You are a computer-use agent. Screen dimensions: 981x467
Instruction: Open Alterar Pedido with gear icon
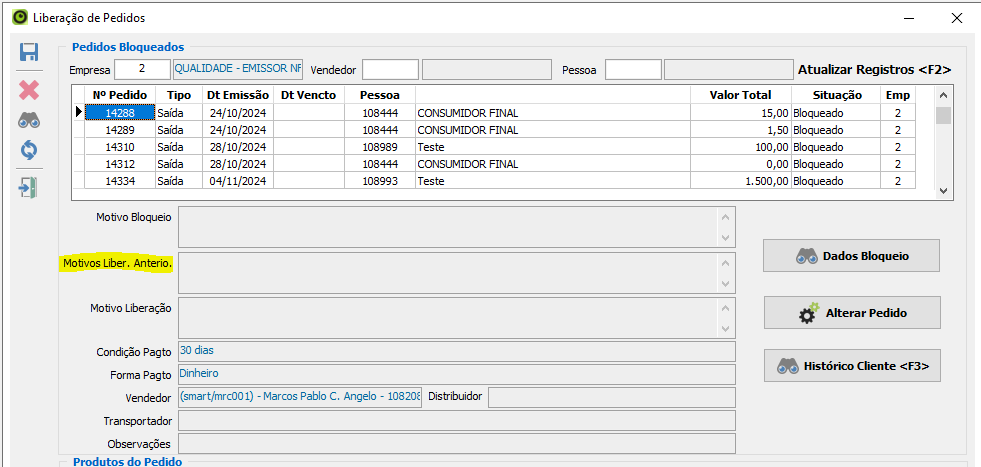pyautogui.click(x=851, y=313)
